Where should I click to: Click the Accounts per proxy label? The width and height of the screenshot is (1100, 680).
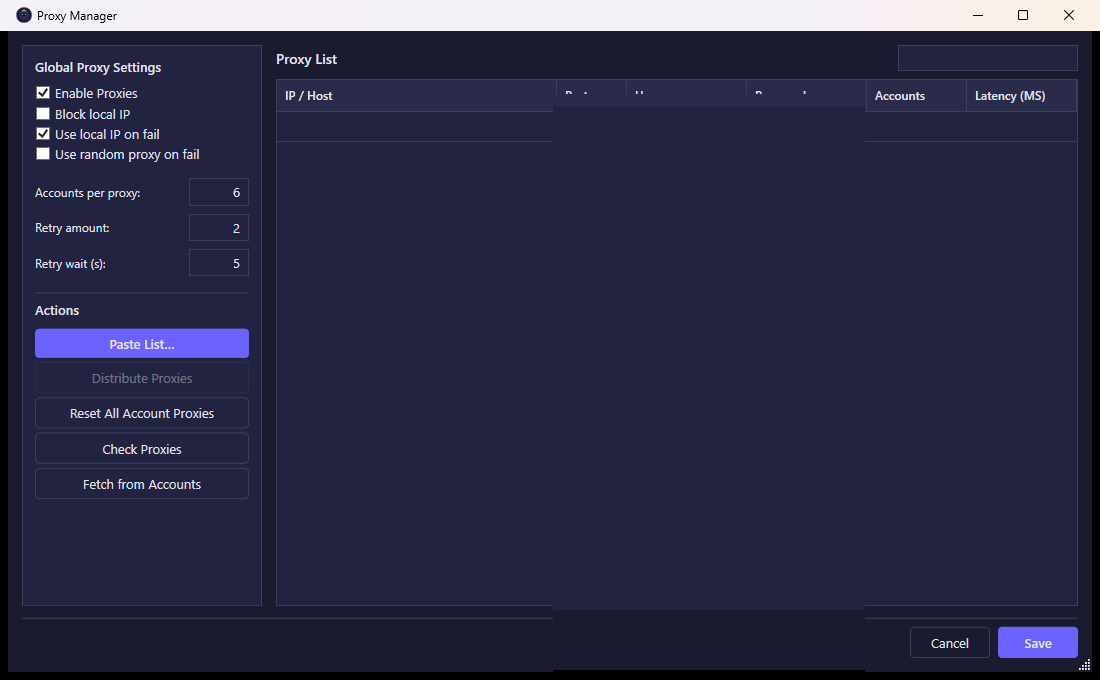88,193
